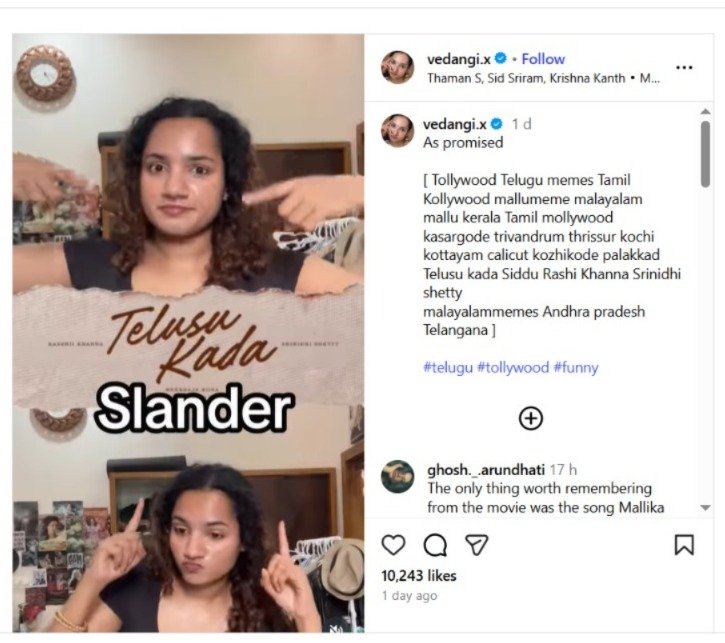Click the comments scrollbar up arrow
This screenshot has height=643, width=725.
(x=706, y=111)
